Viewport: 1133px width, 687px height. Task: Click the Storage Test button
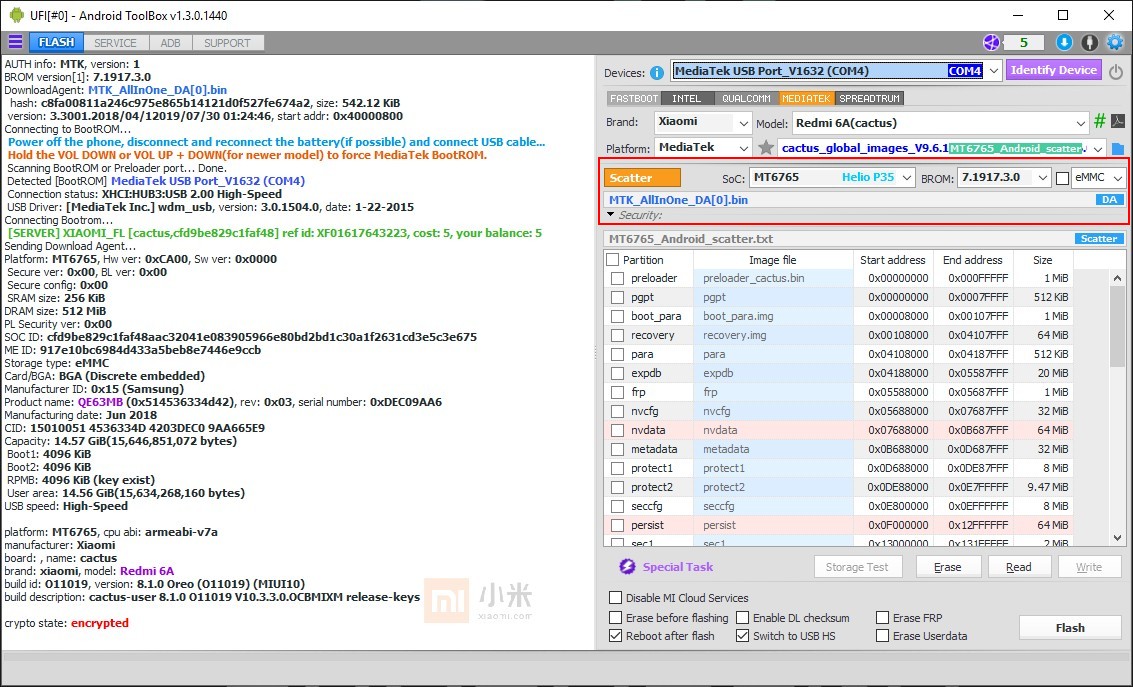click(857, 567)
